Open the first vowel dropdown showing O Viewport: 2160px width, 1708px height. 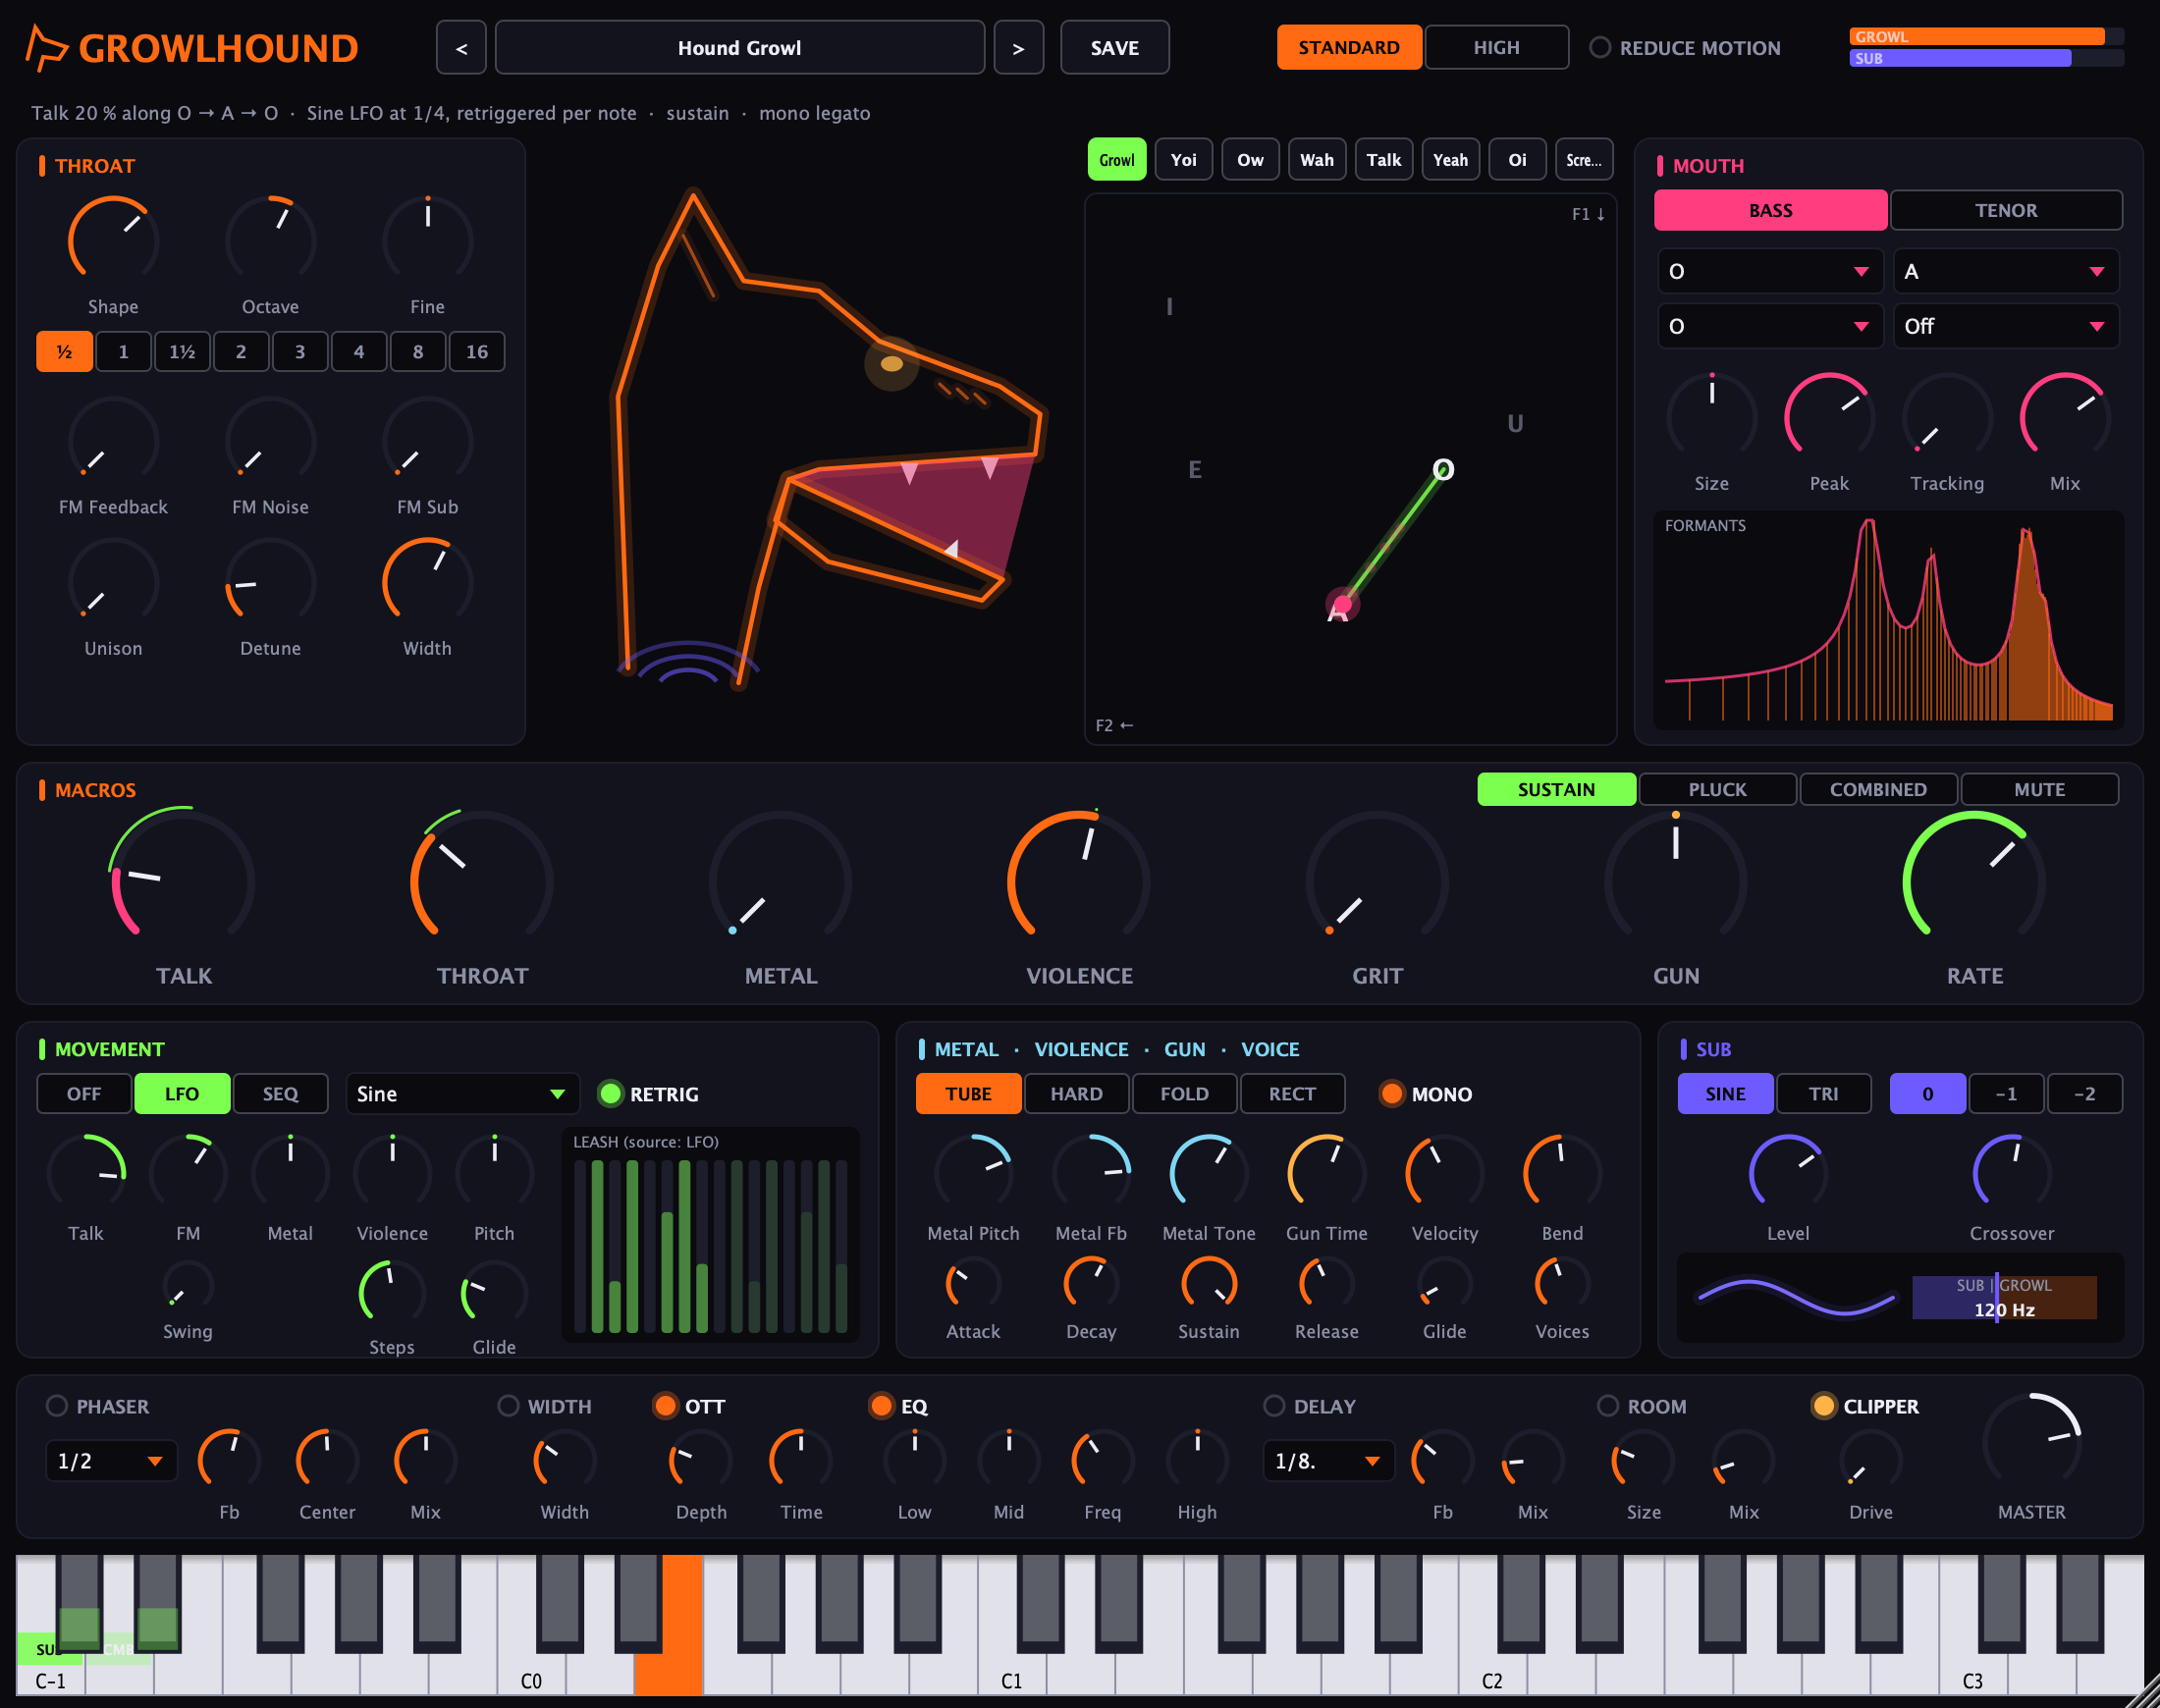[1770, 271]
